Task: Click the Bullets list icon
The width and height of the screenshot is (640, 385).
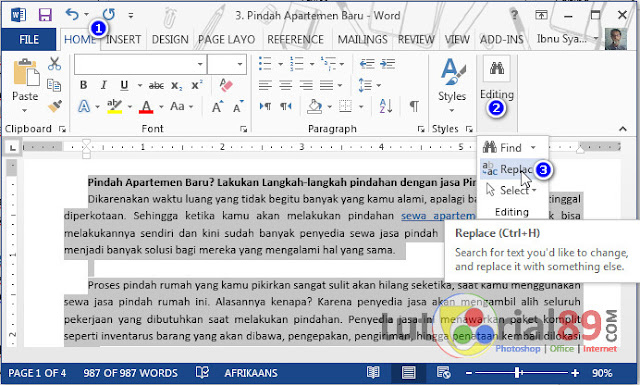Action: click(x=265, y=64)
